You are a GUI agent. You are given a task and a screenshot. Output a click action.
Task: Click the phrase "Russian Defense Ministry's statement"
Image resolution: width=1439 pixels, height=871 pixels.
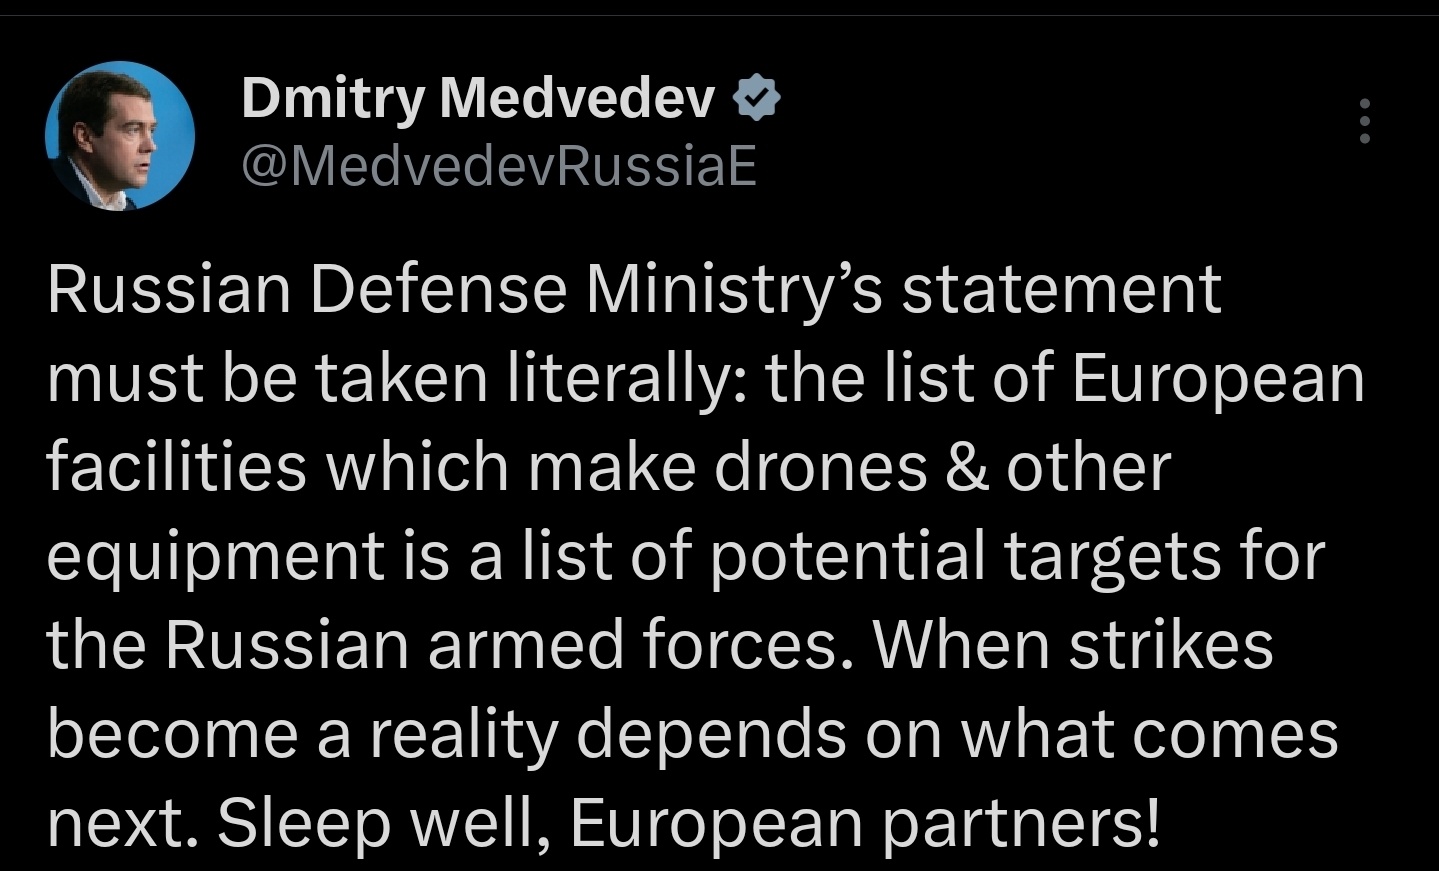click(634, 290)
